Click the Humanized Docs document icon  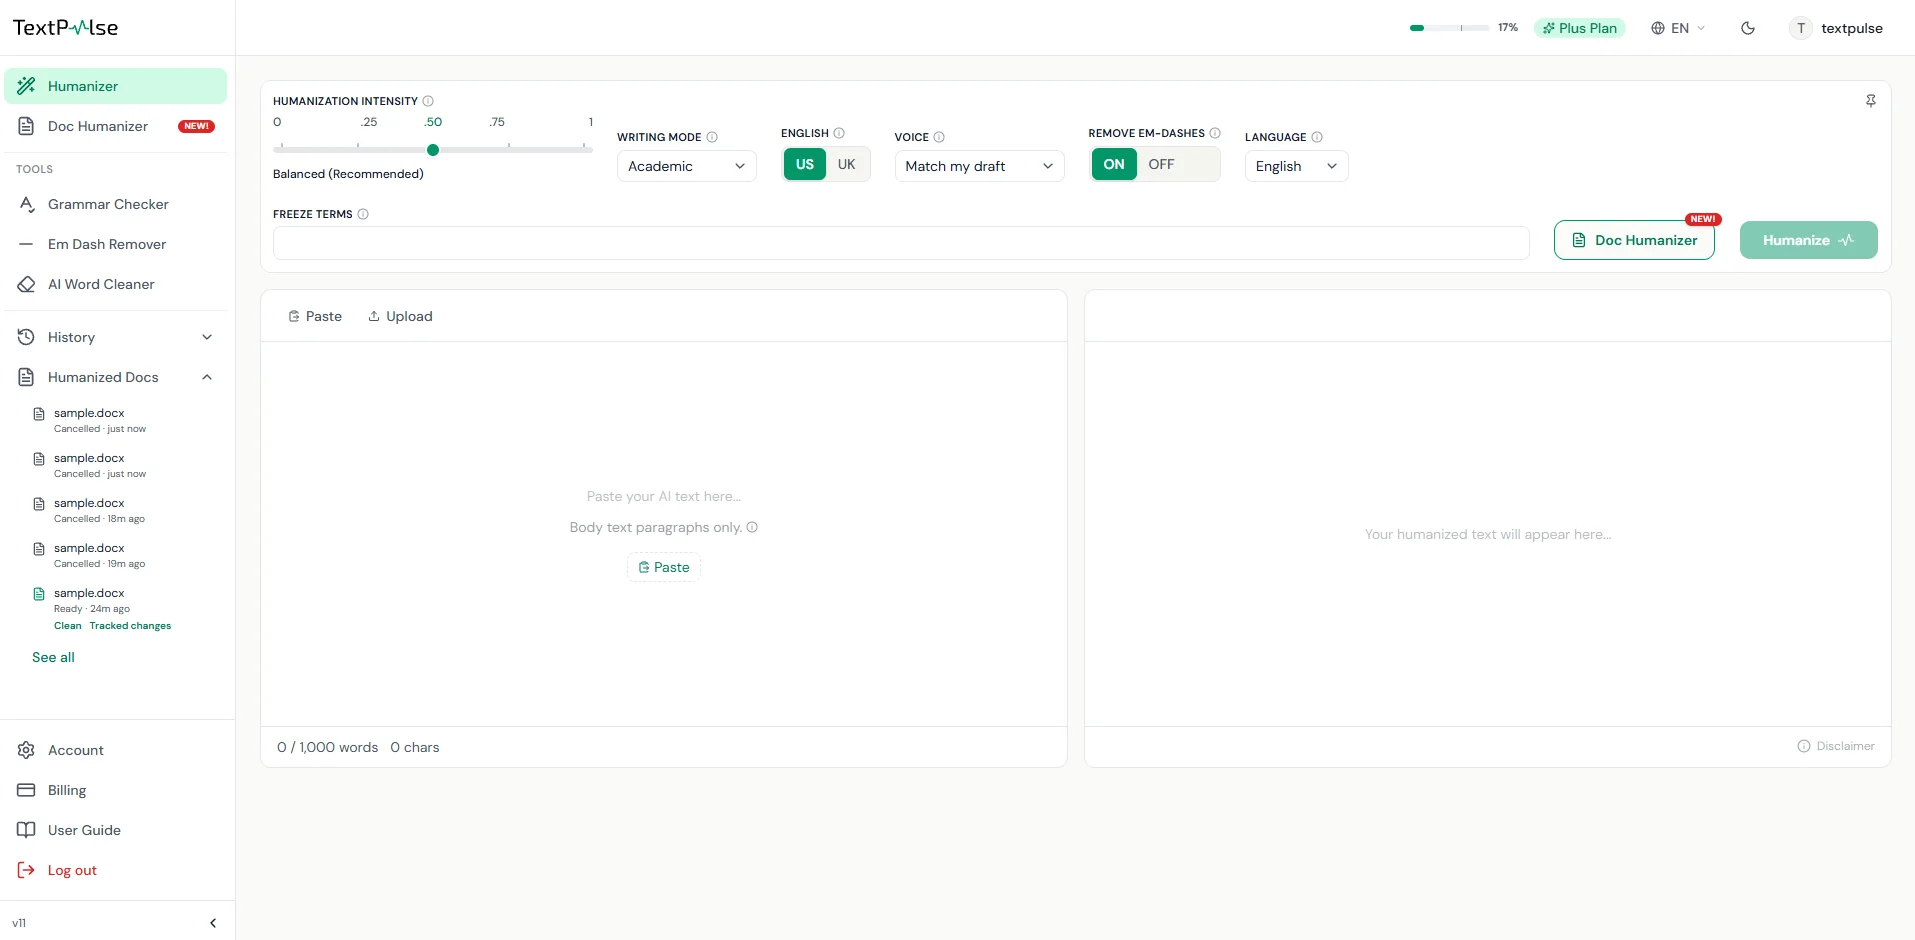[27, 377]
